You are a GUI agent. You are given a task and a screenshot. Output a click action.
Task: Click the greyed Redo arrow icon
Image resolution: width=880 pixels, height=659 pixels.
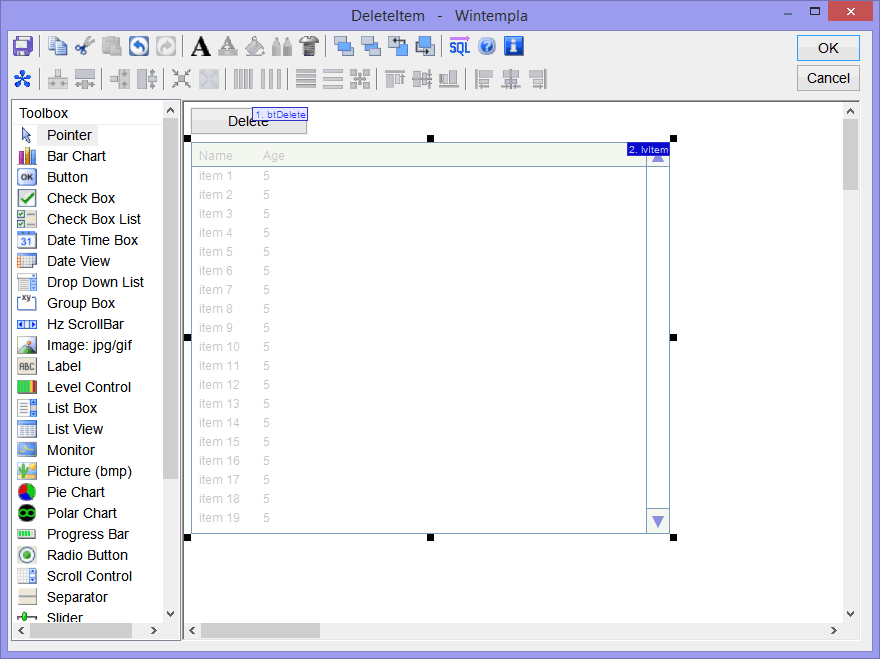[x=166, y=47]
